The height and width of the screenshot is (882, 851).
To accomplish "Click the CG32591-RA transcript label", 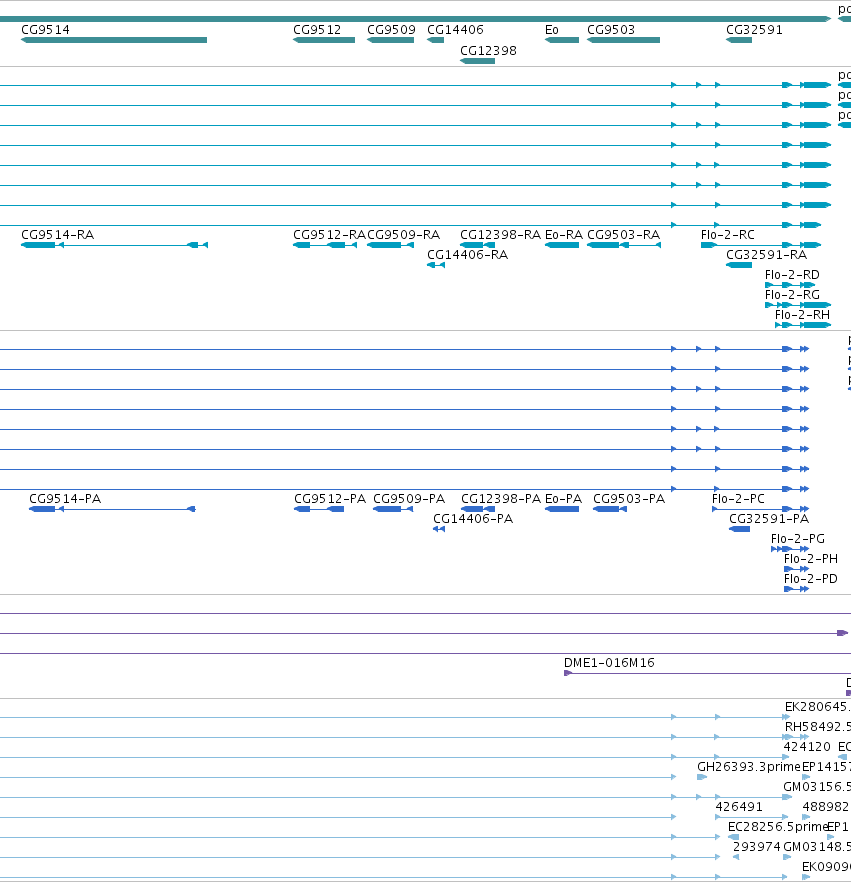I will tap(767, 255).
